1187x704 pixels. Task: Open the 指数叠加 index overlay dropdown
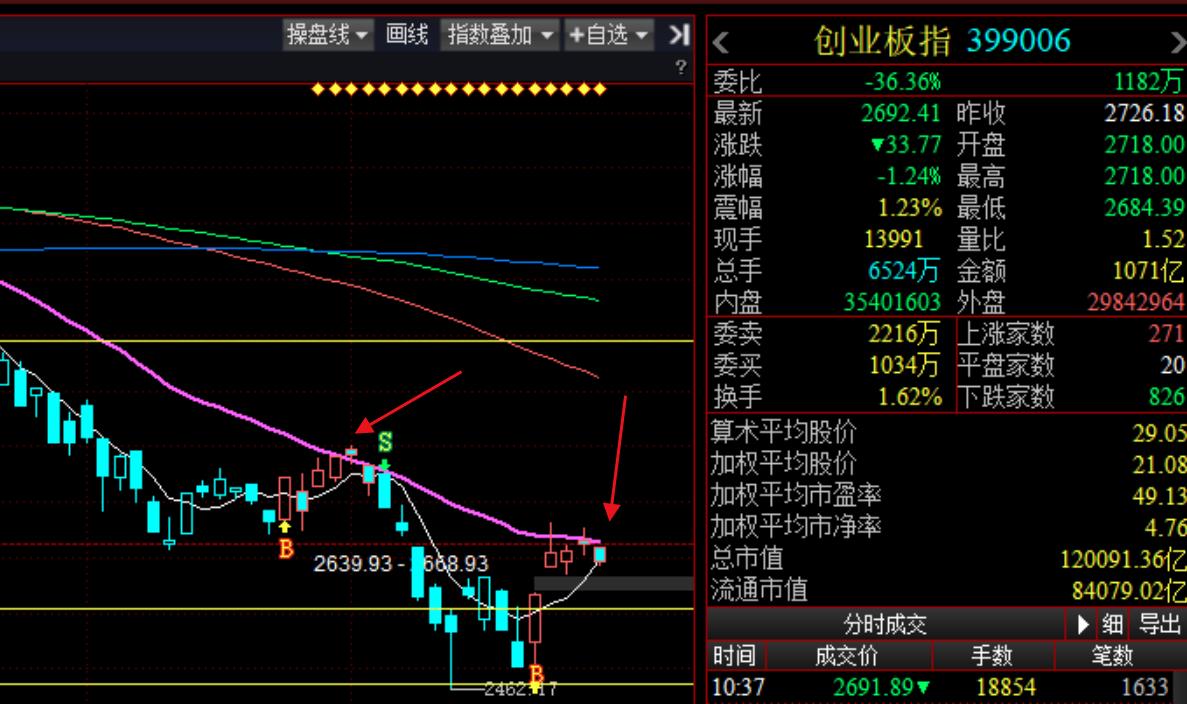501,33
